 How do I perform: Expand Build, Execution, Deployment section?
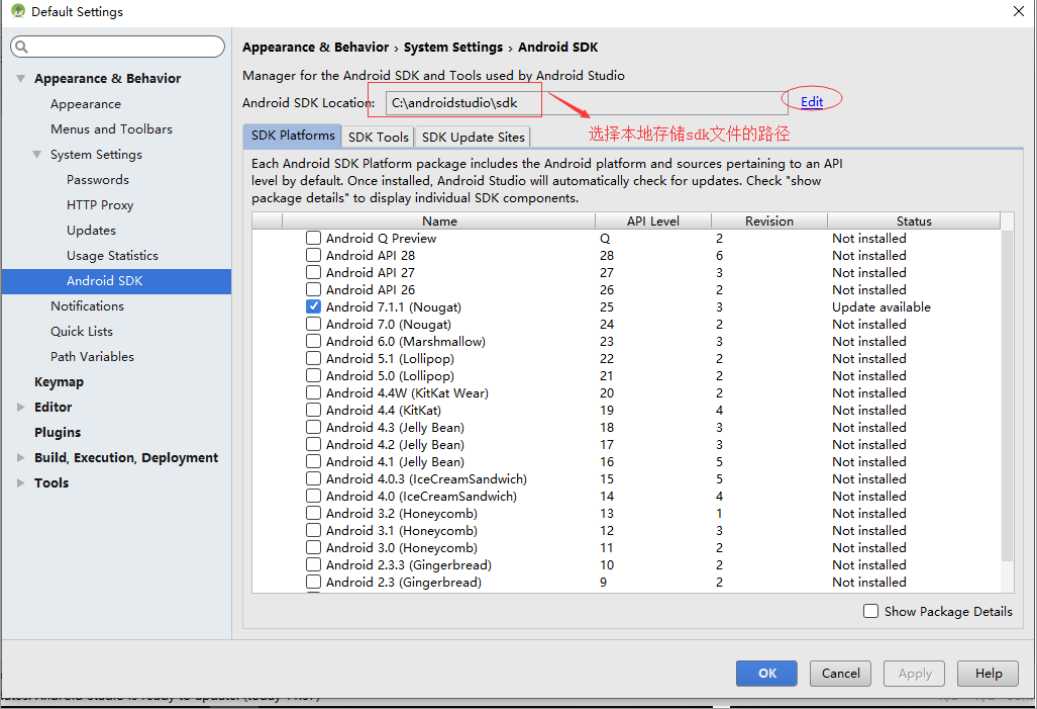(x=21, y=458)
